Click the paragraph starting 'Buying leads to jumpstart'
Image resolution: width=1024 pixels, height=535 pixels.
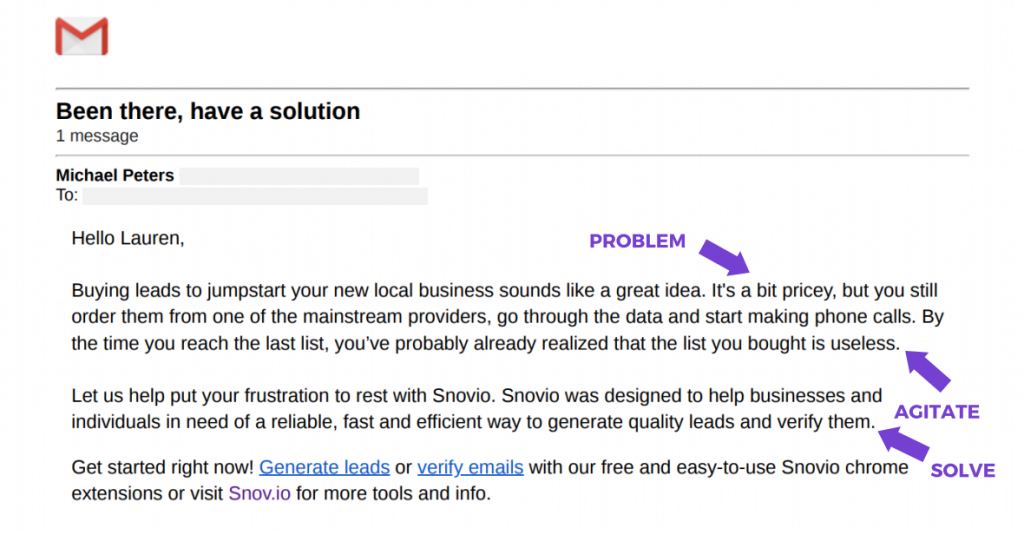pos(508,317)
